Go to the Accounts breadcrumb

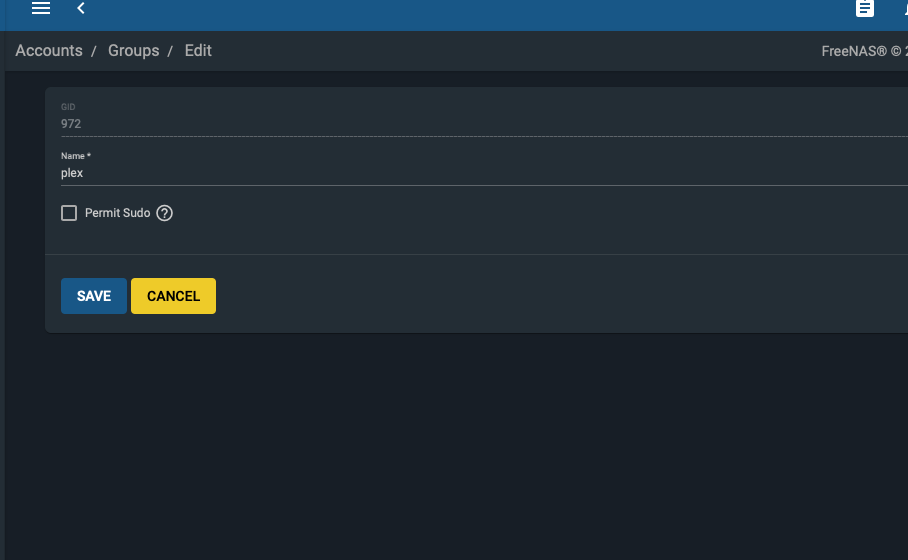[49, 51]
